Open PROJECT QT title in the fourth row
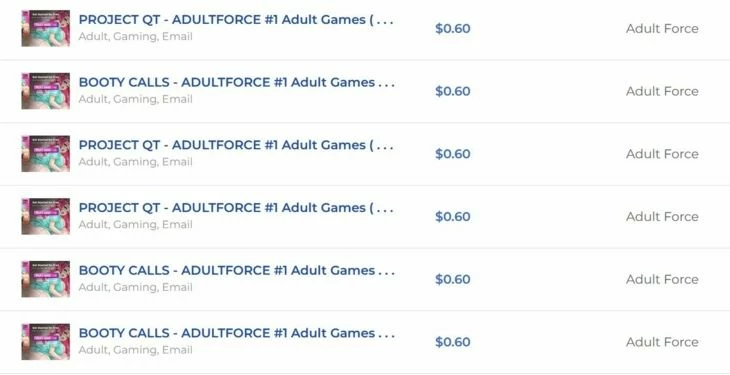This screenshot has width=730, height=375. (x=236, y=208)
